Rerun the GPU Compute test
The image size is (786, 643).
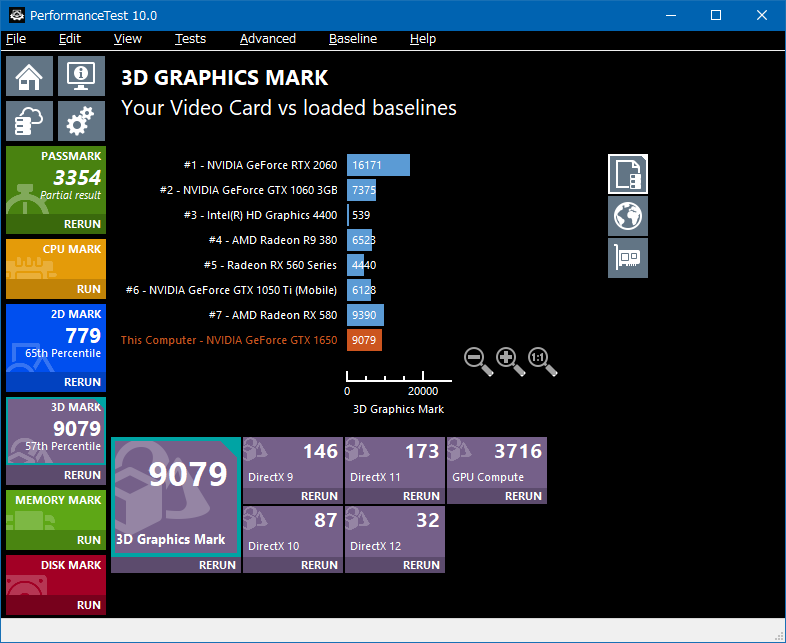tap(523, 496)
